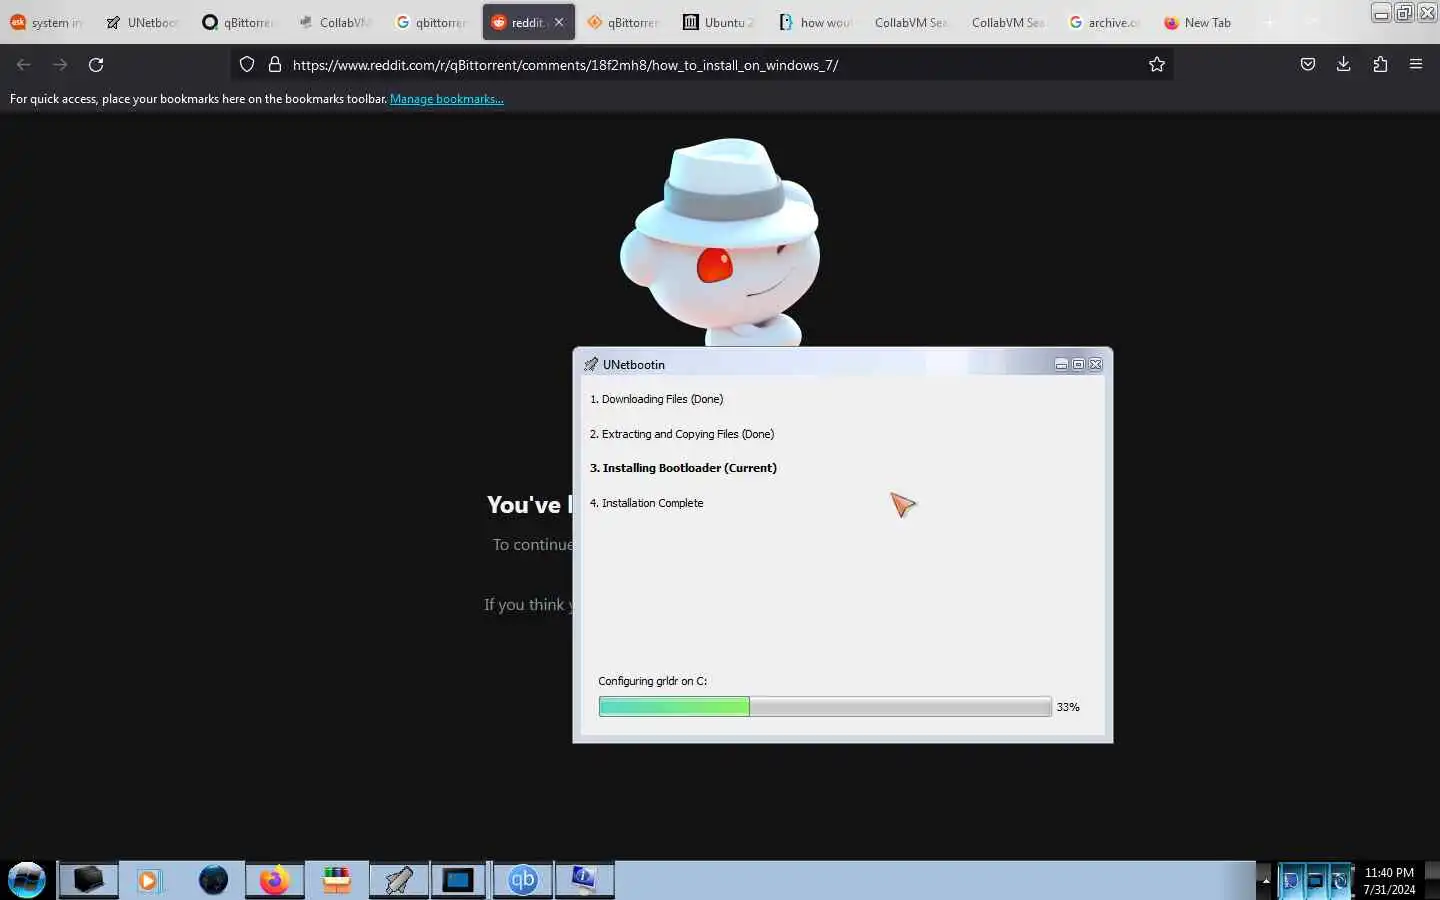
Task: Open the black console window taskbar icon
Action: coord(459,880)
